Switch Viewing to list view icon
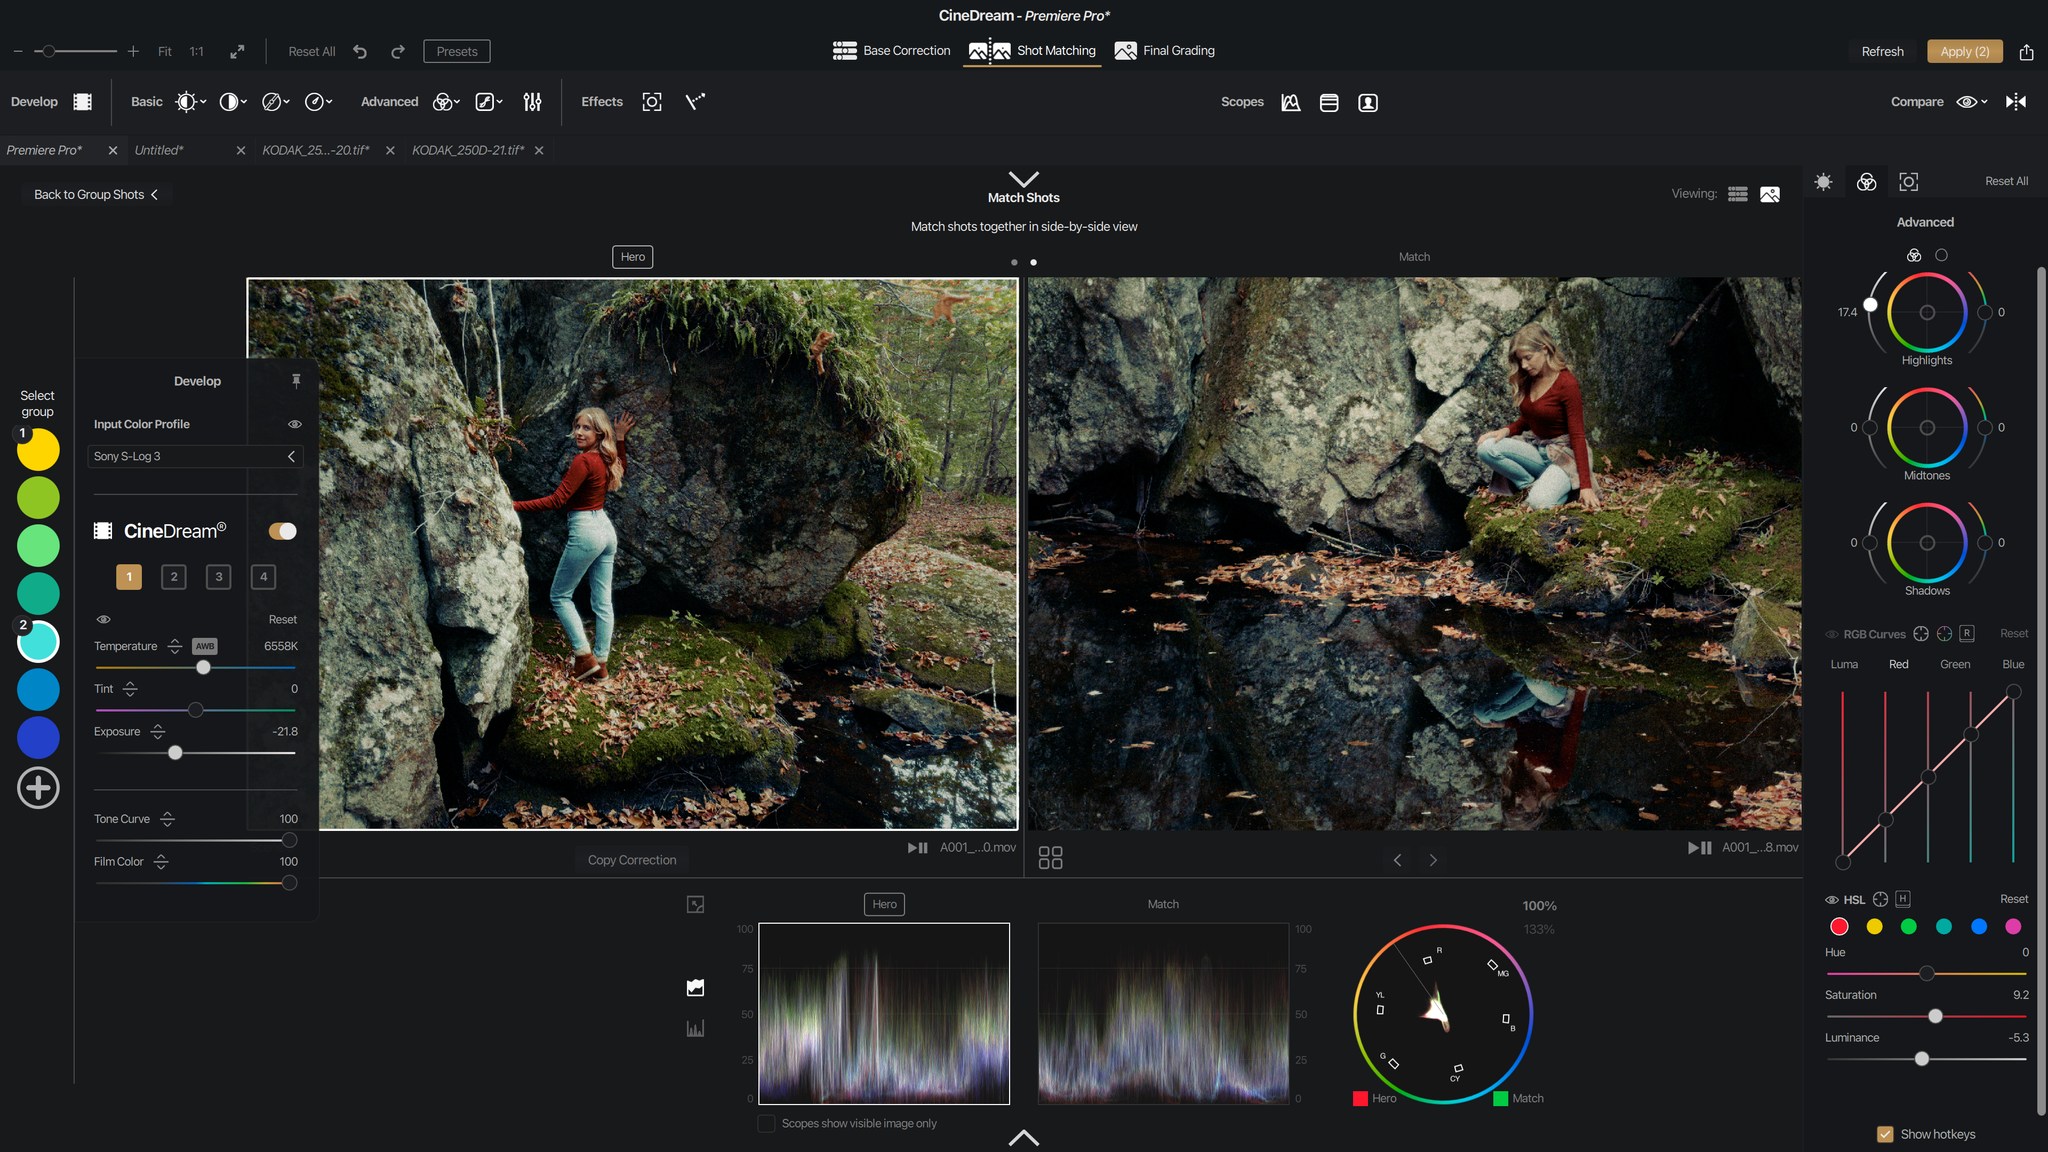Screen dimensions: 2048x1152 (x=1738, y=194)
